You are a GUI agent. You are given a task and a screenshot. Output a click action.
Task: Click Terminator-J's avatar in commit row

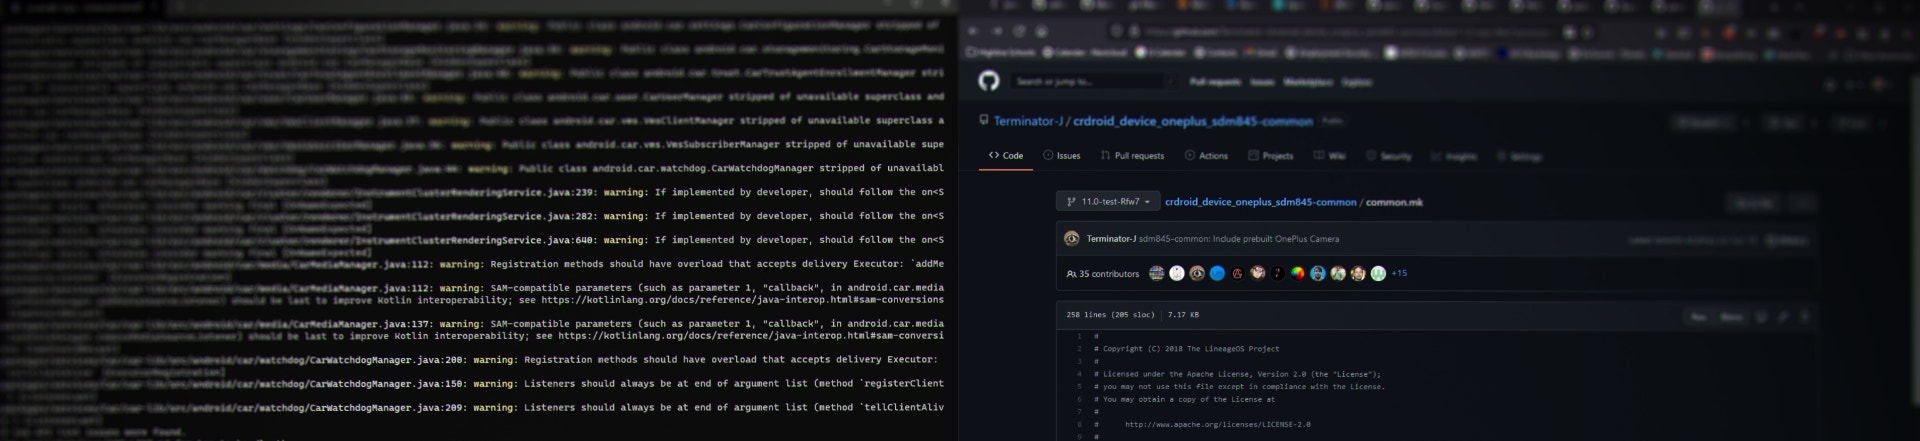(x=1071, y=239)
